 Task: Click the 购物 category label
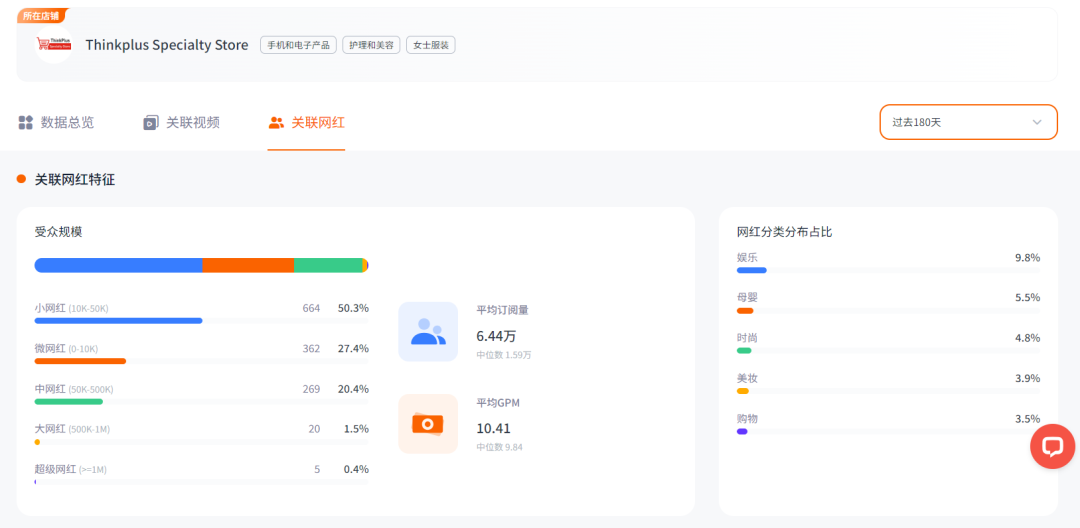pos(747,419)
